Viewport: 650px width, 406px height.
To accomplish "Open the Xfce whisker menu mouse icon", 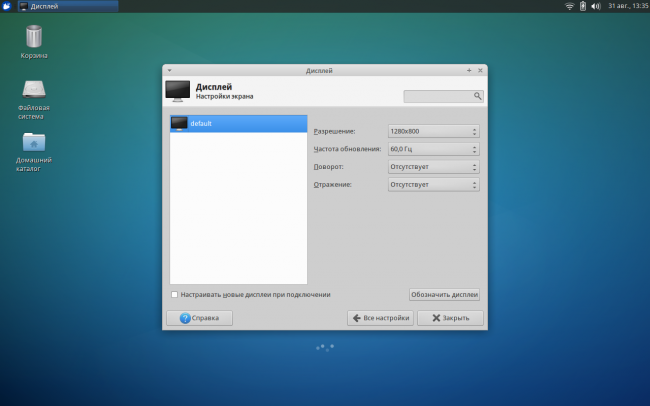I will (x=6, y=6).
